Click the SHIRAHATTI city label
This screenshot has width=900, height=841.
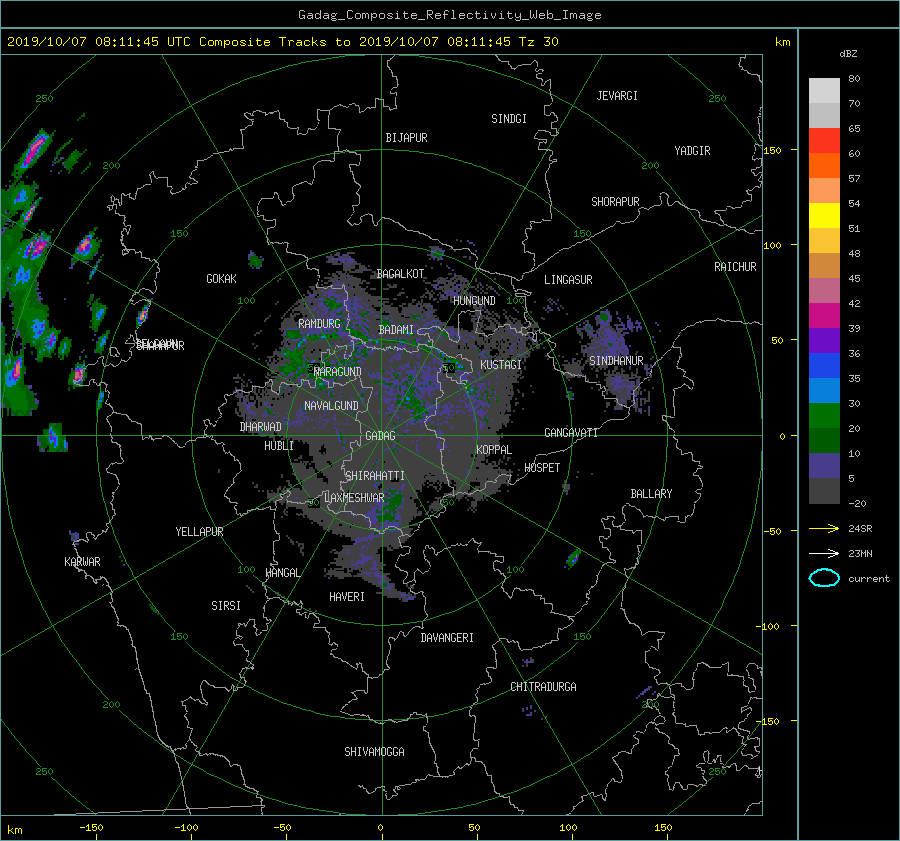(375, 476)
